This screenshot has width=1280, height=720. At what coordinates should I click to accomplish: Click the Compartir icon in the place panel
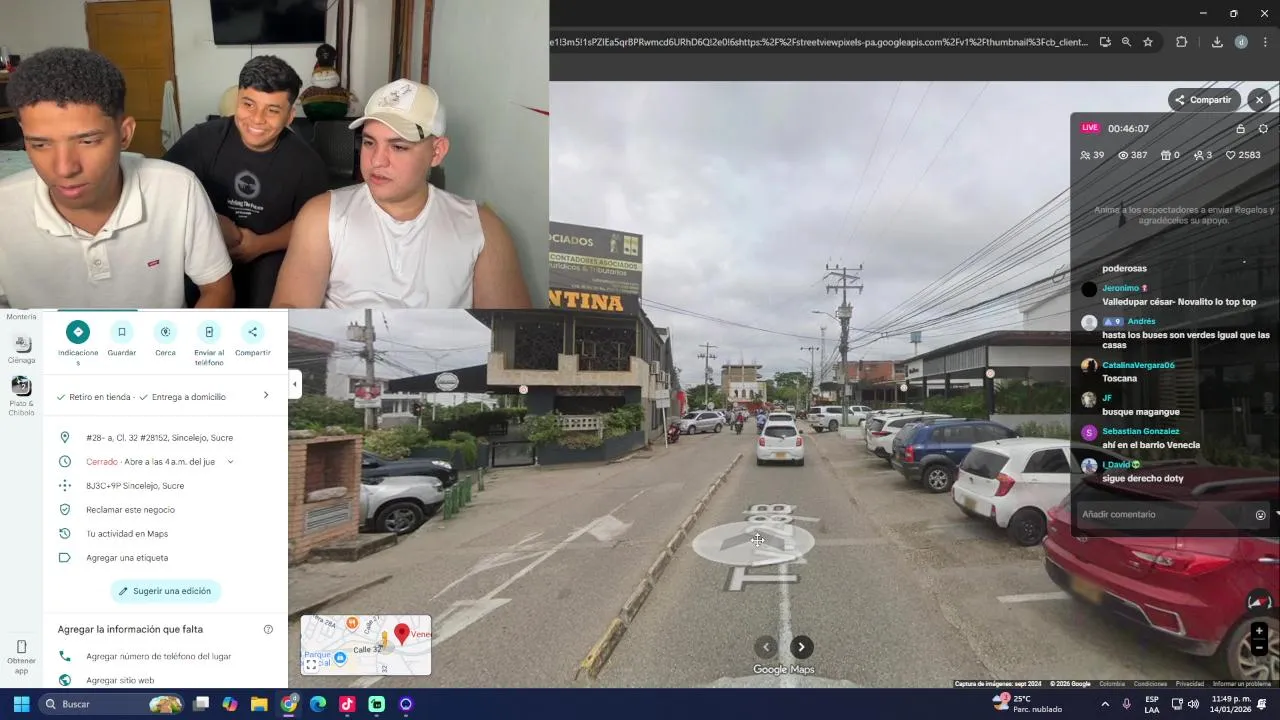(x=252, y=332)
